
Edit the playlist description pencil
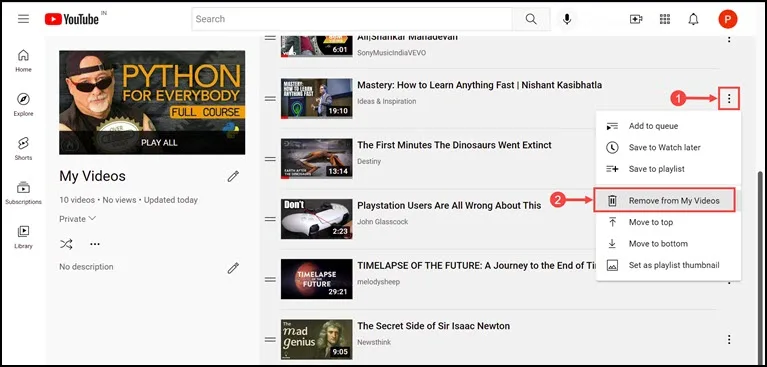pos(233,268)
